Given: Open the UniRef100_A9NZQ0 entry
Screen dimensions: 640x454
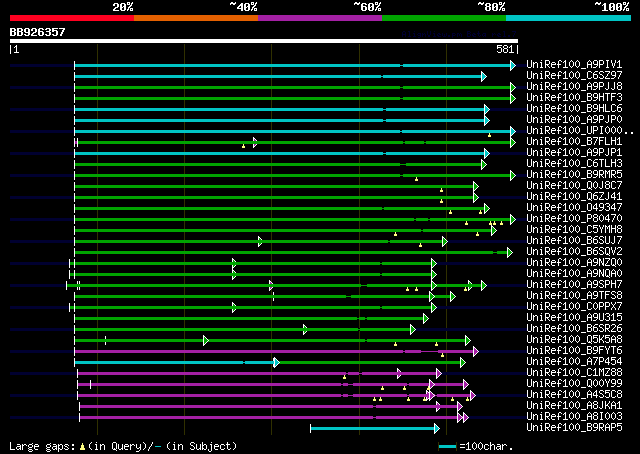Looking at the screenshot, I should 574,263.
